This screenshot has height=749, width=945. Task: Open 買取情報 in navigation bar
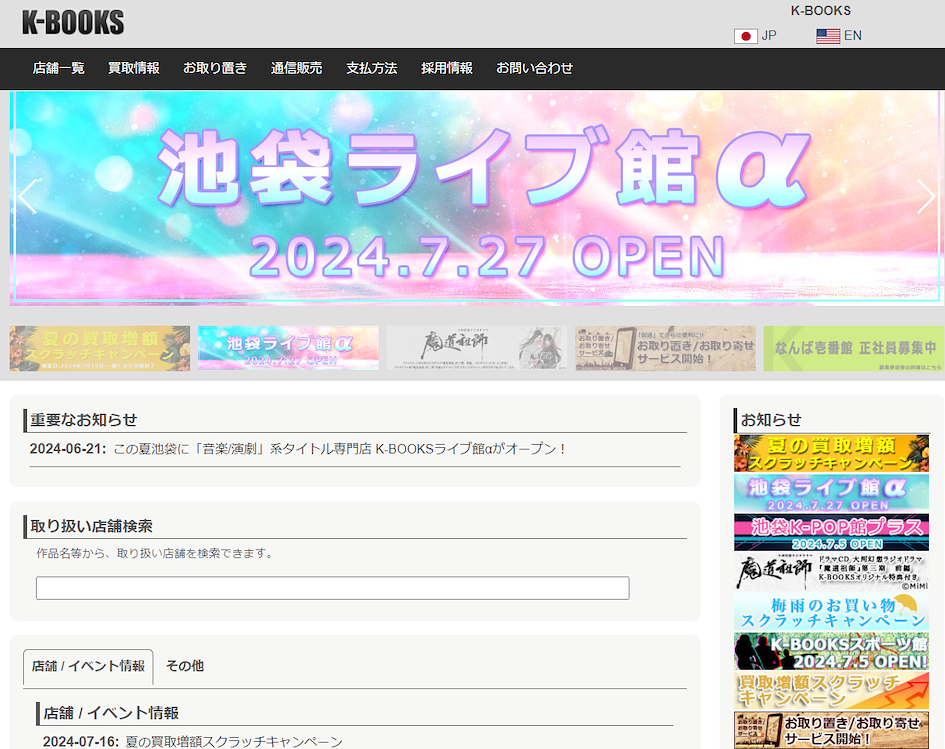(134, 68)
